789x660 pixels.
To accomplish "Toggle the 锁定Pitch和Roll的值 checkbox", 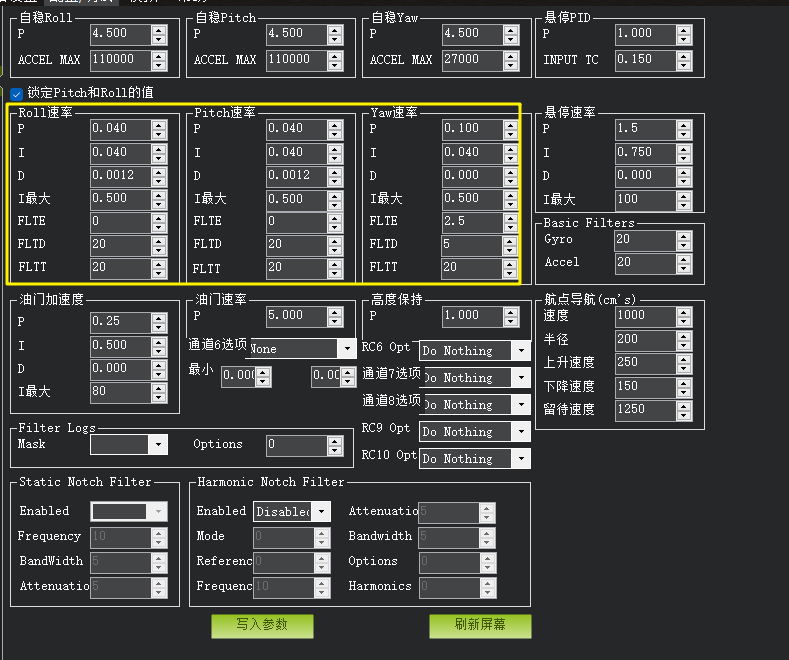I will 16,93.
